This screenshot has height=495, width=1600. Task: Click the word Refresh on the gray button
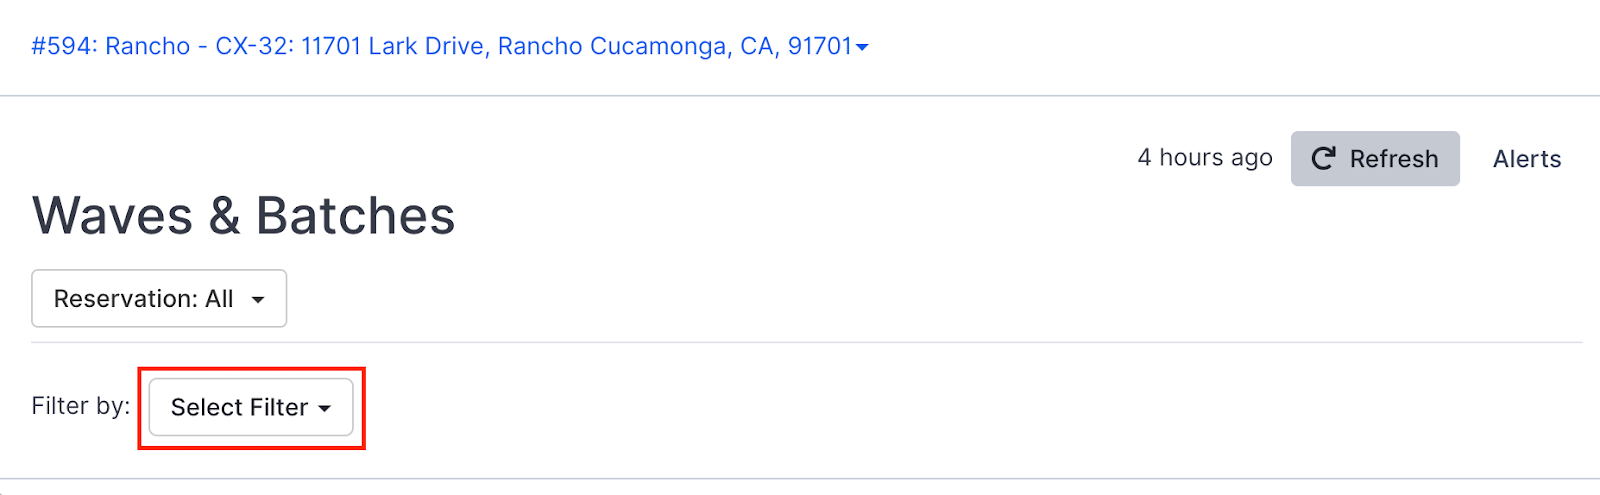1393,159
